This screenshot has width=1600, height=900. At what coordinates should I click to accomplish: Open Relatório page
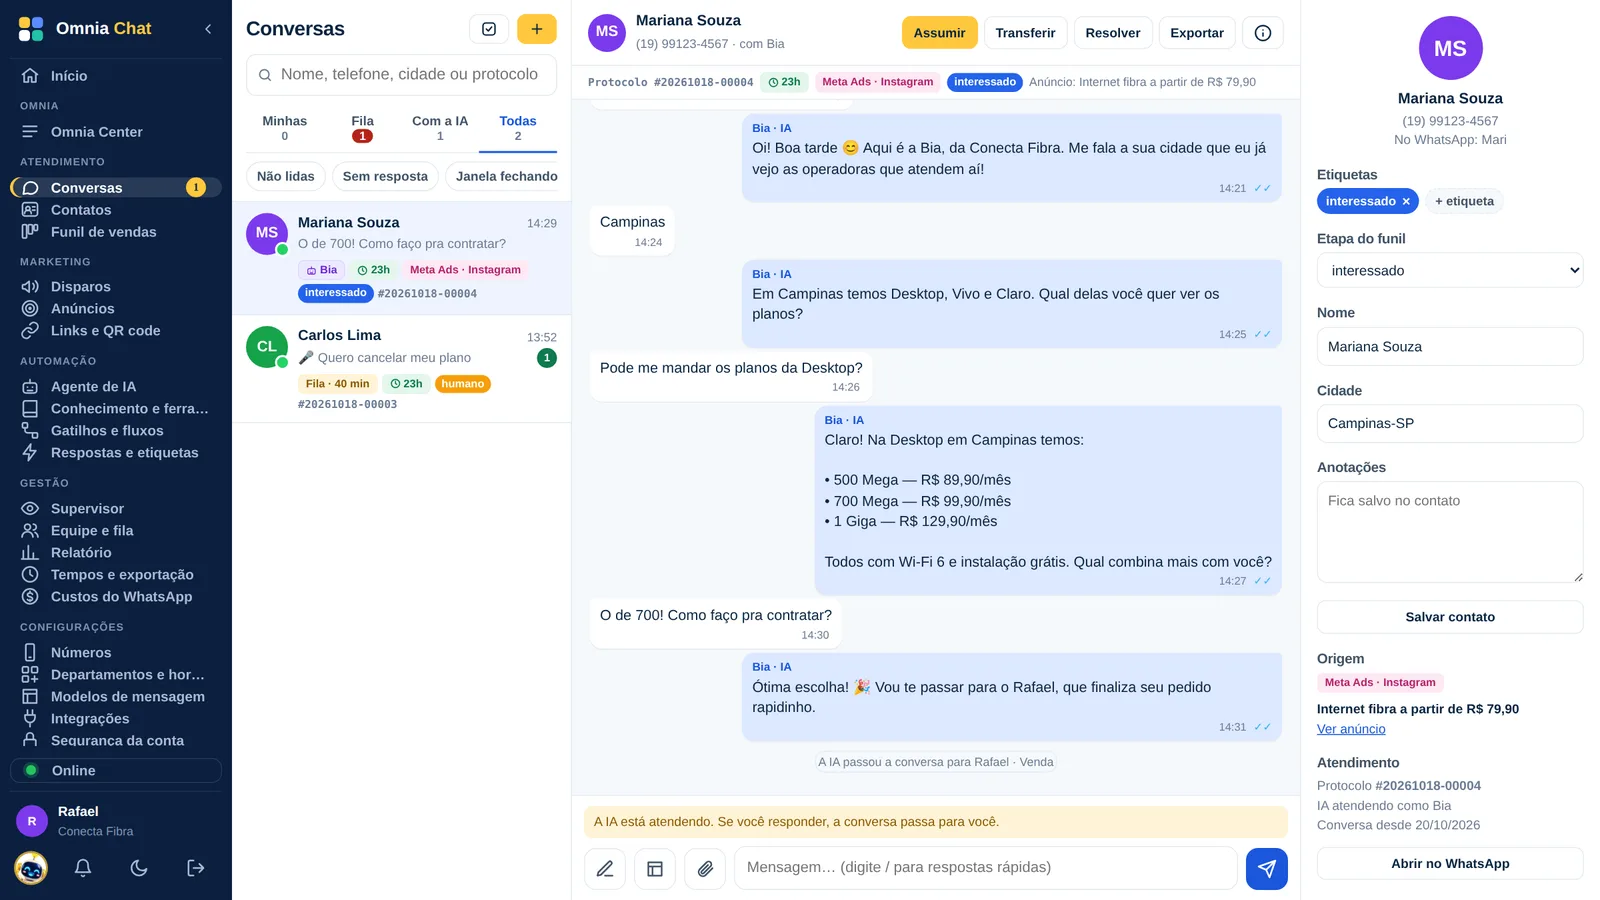116,553
